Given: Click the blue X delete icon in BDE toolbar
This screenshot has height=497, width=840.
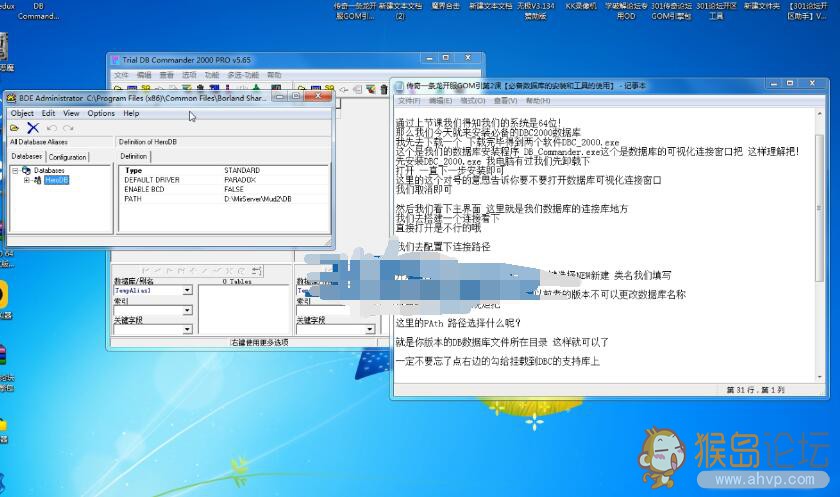Looking at the screenshot, I should (x=33, y=128).
